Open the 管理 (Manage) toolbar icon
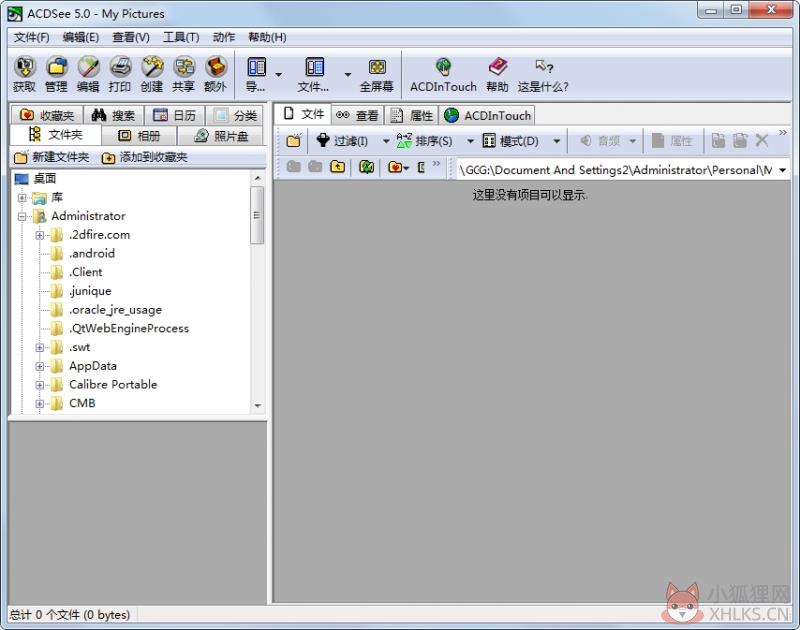This screenshot has width=800, height=630. click(56, 74)
